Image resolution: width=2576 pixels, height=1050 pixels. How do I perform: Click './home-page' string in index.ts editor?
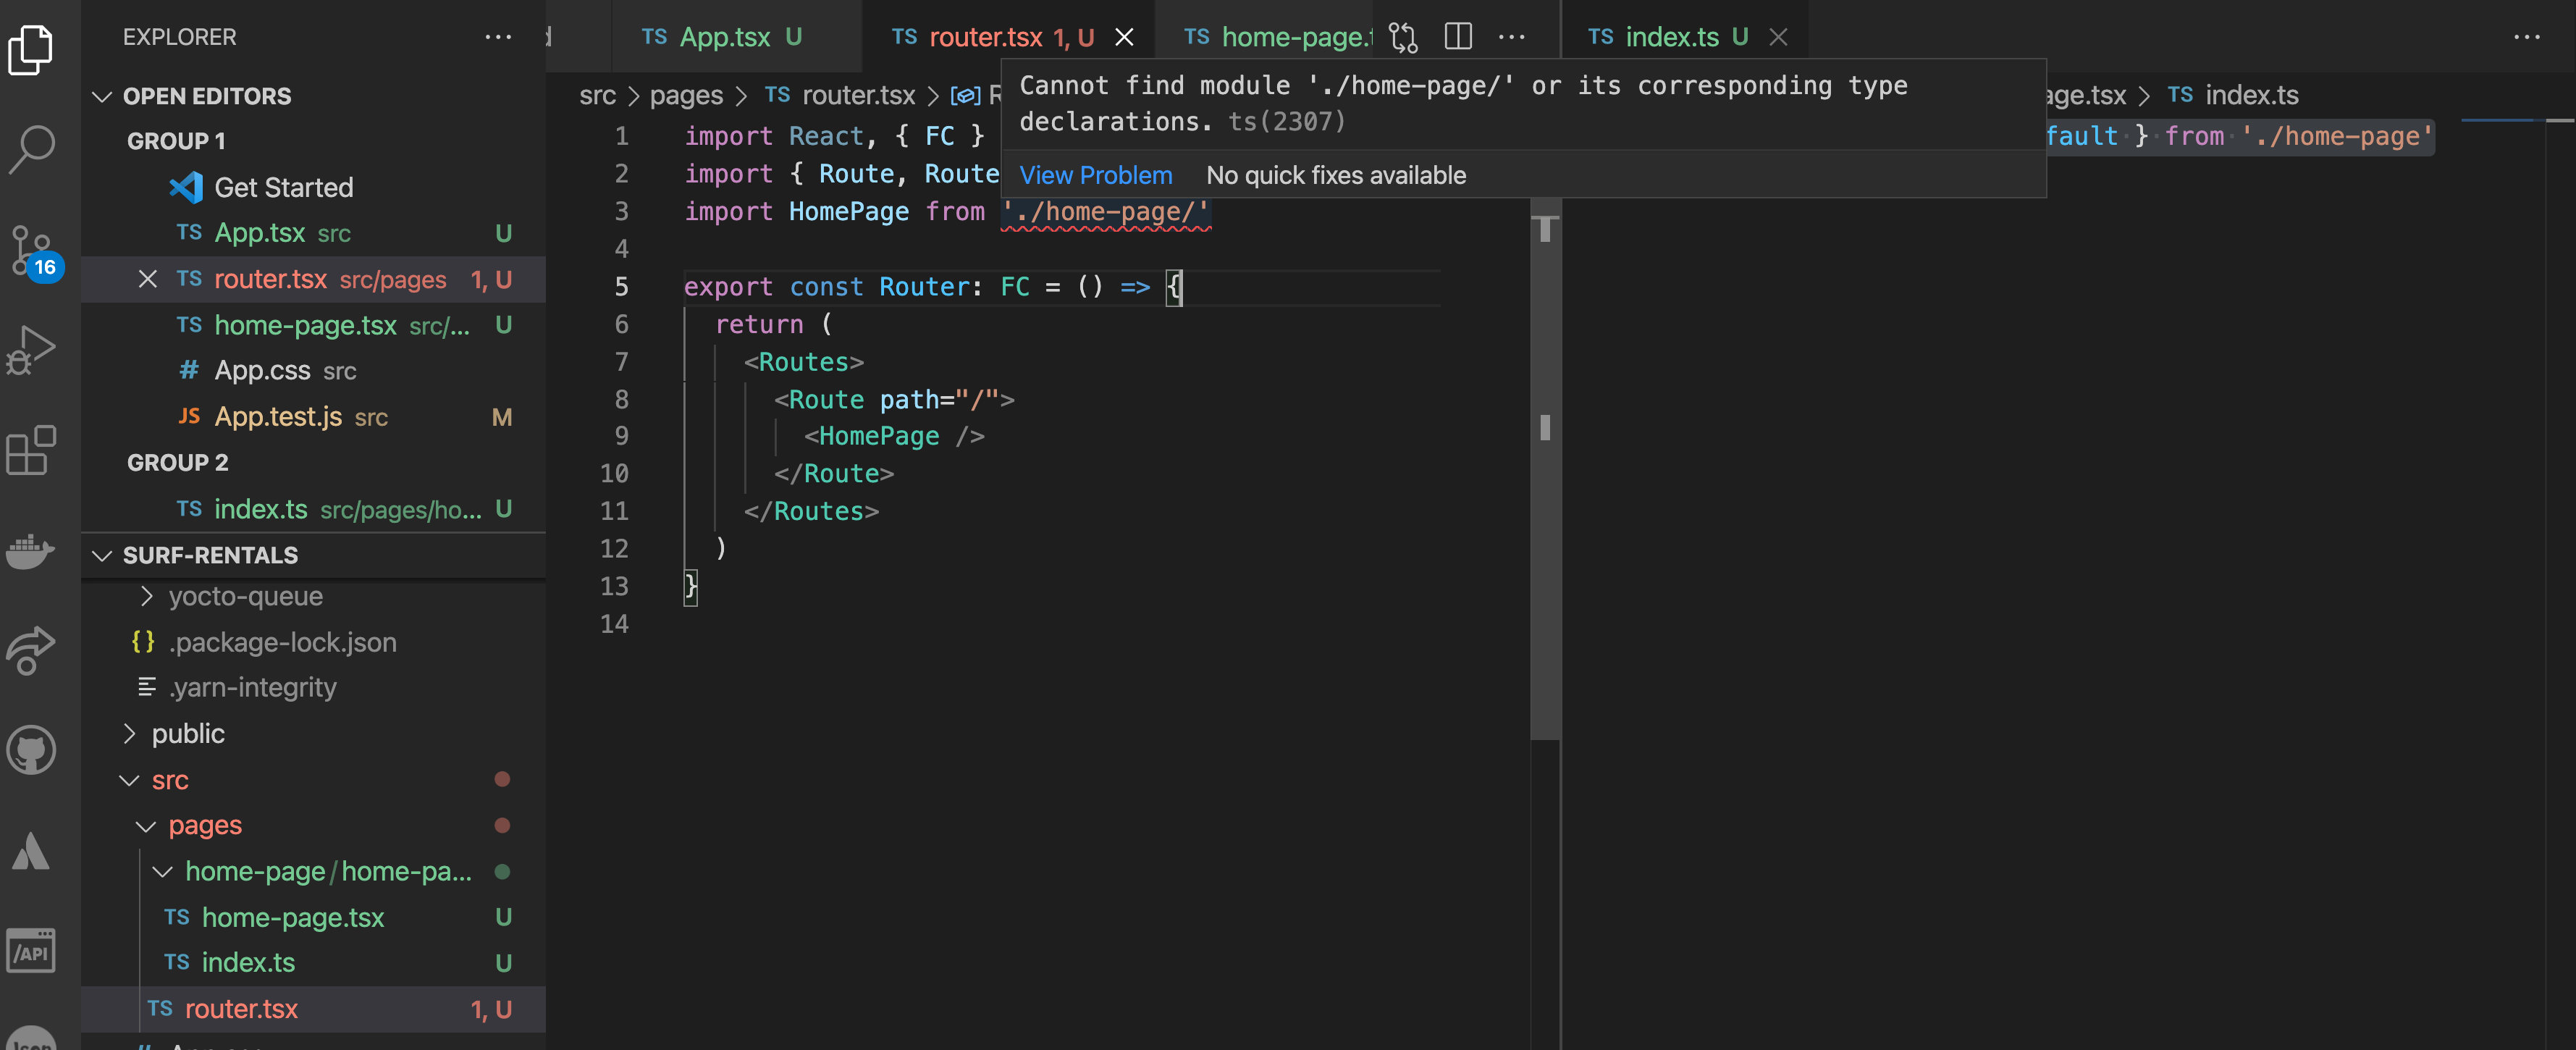(x=2336, y=136)
